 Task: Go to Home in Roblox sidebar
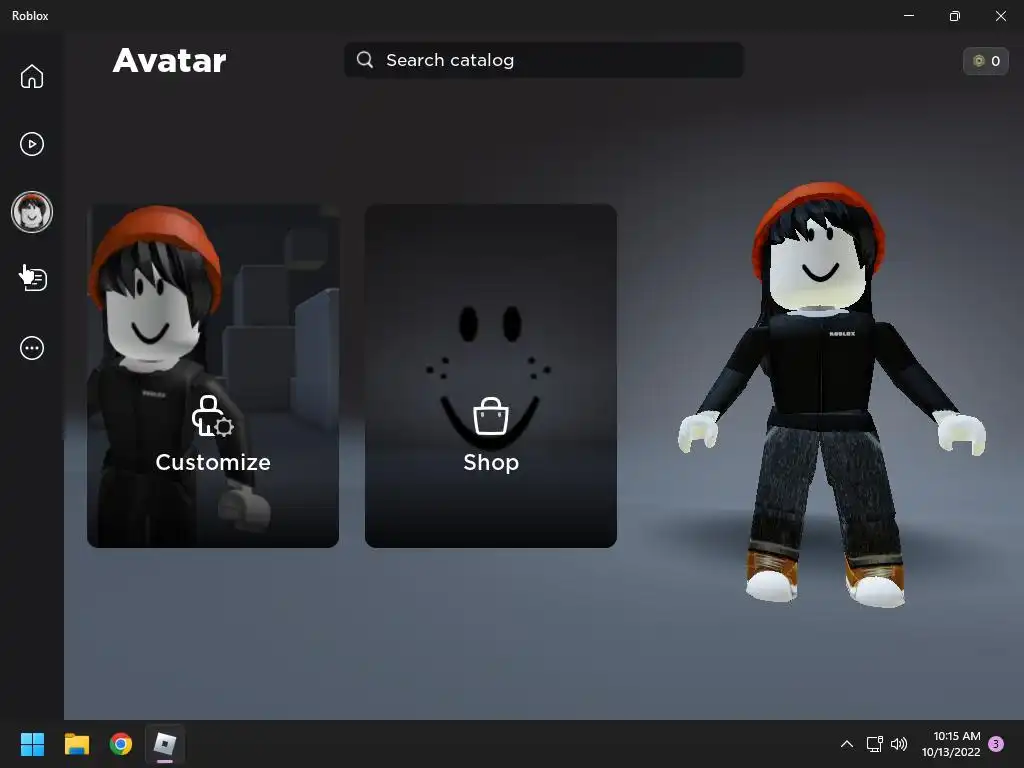click(x=31, y=76)
